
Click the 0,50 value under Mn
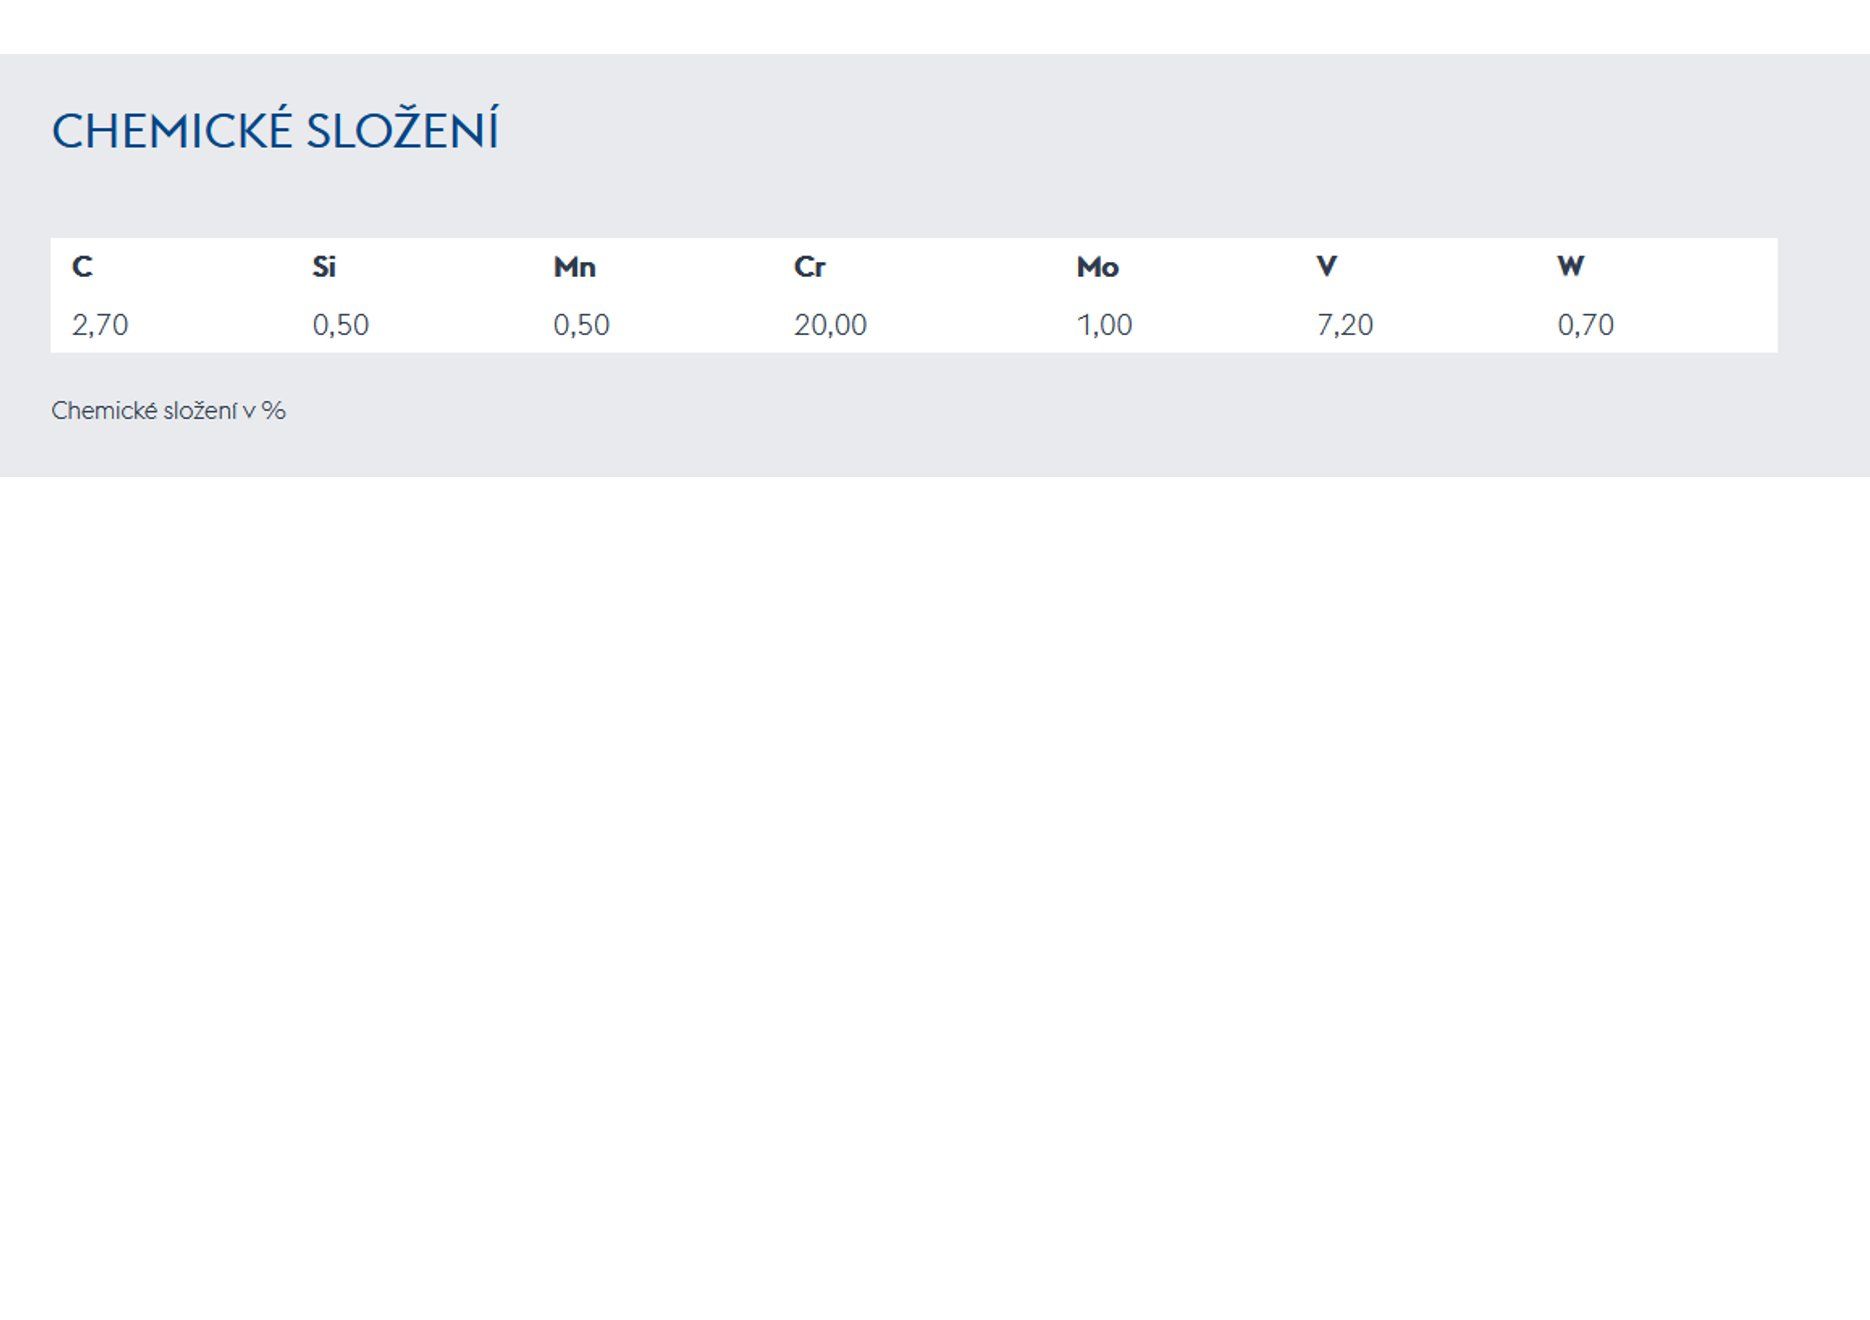click(x=581, y=325)
